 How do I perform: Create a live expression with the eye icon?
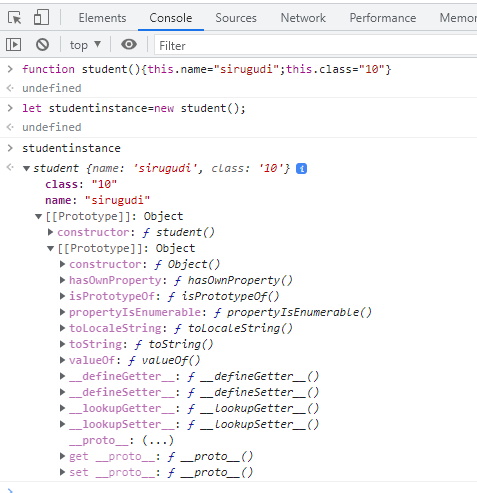129,44
